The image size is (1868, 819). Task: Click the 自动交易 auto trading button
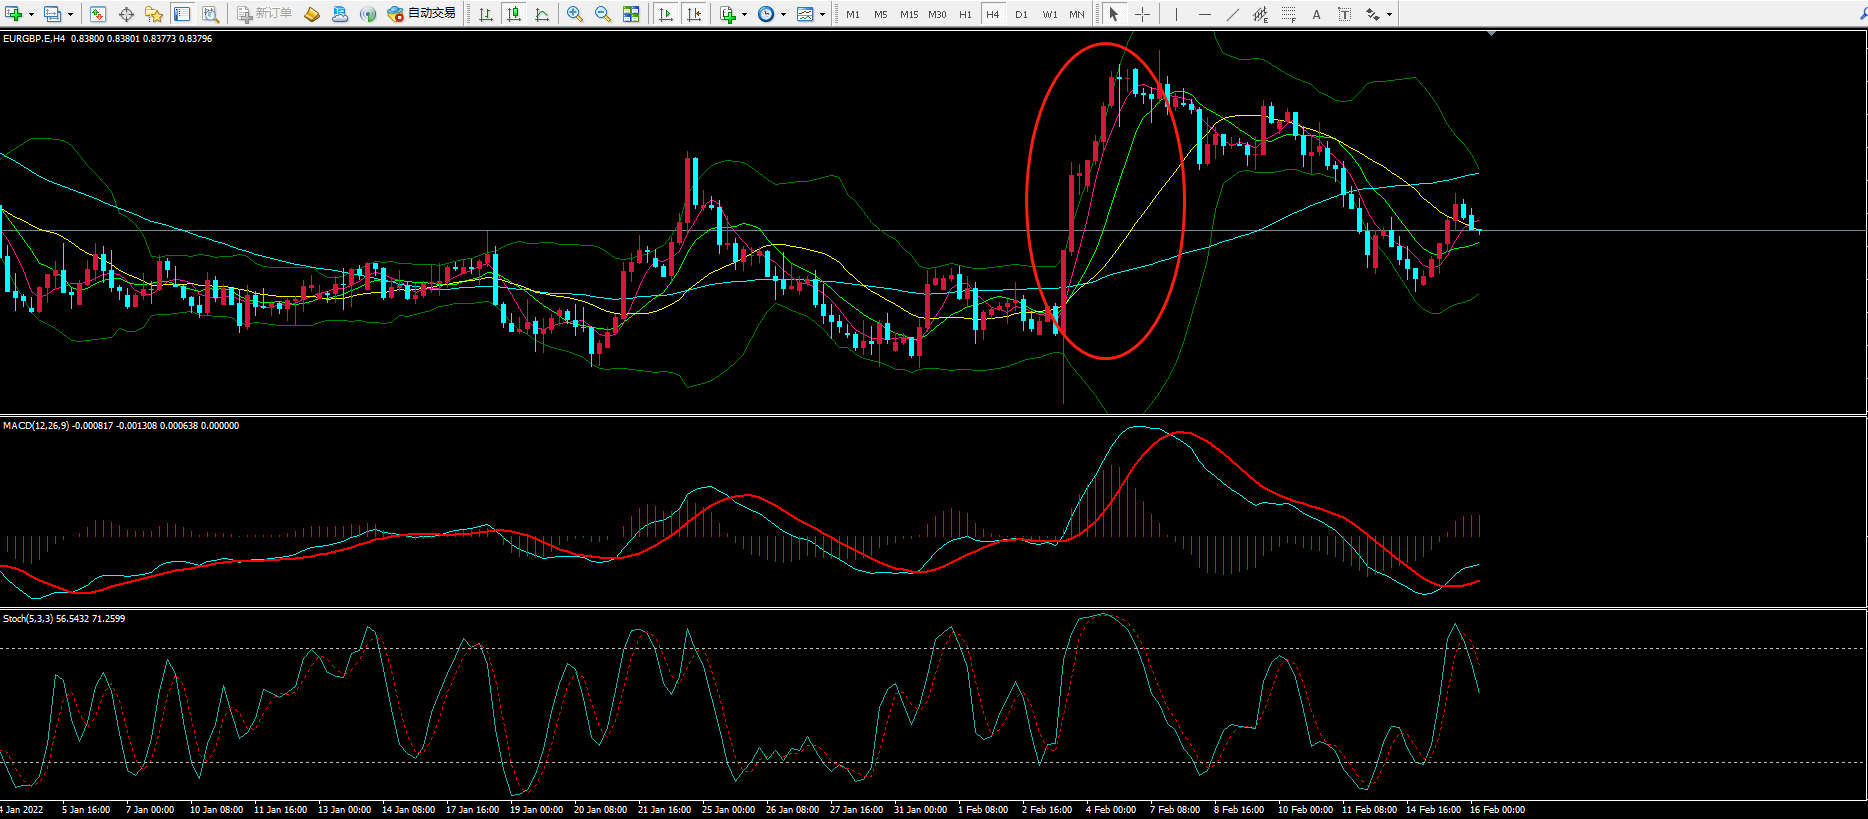[422, 14]
